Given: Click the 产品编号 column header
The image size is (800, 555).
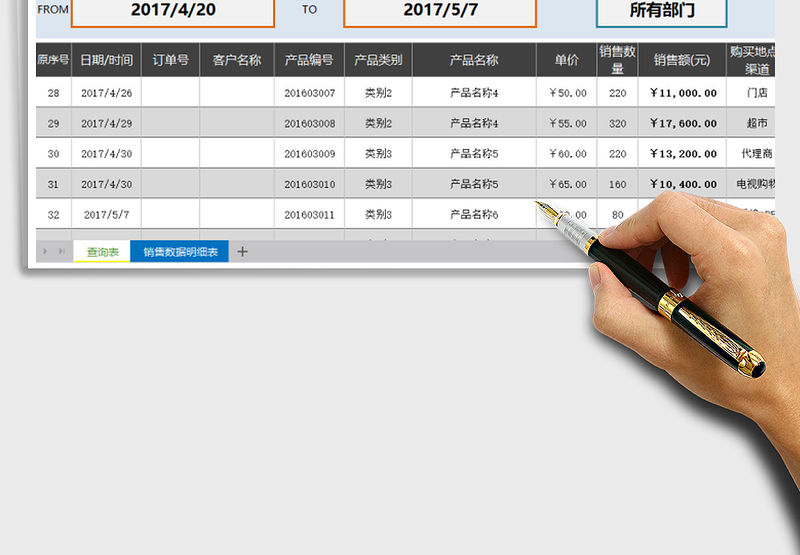Looking at the screenshot, I should 309,60.
